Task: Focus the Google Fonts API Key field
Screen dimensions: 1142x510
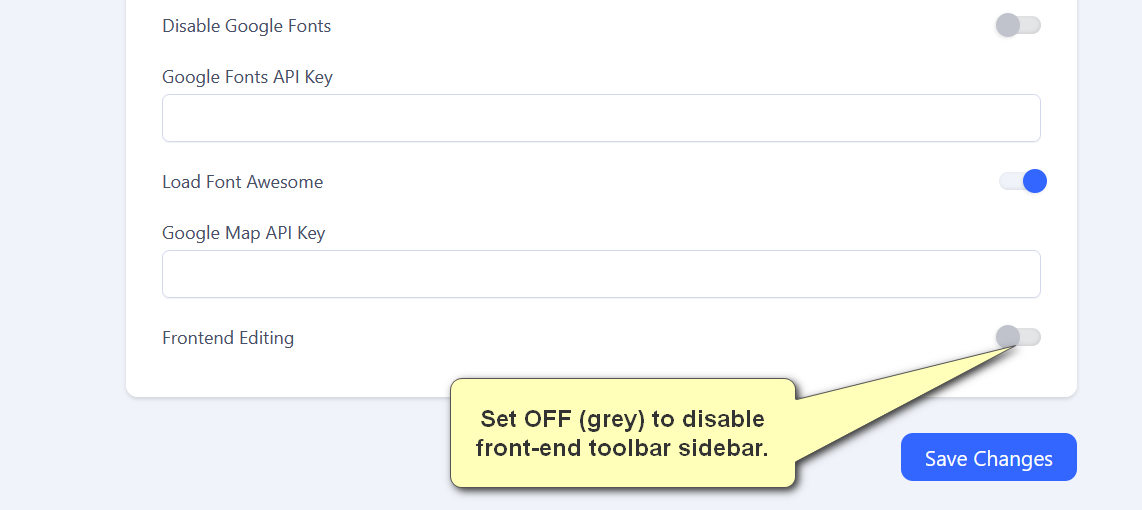Action: (x=601, y=118)
